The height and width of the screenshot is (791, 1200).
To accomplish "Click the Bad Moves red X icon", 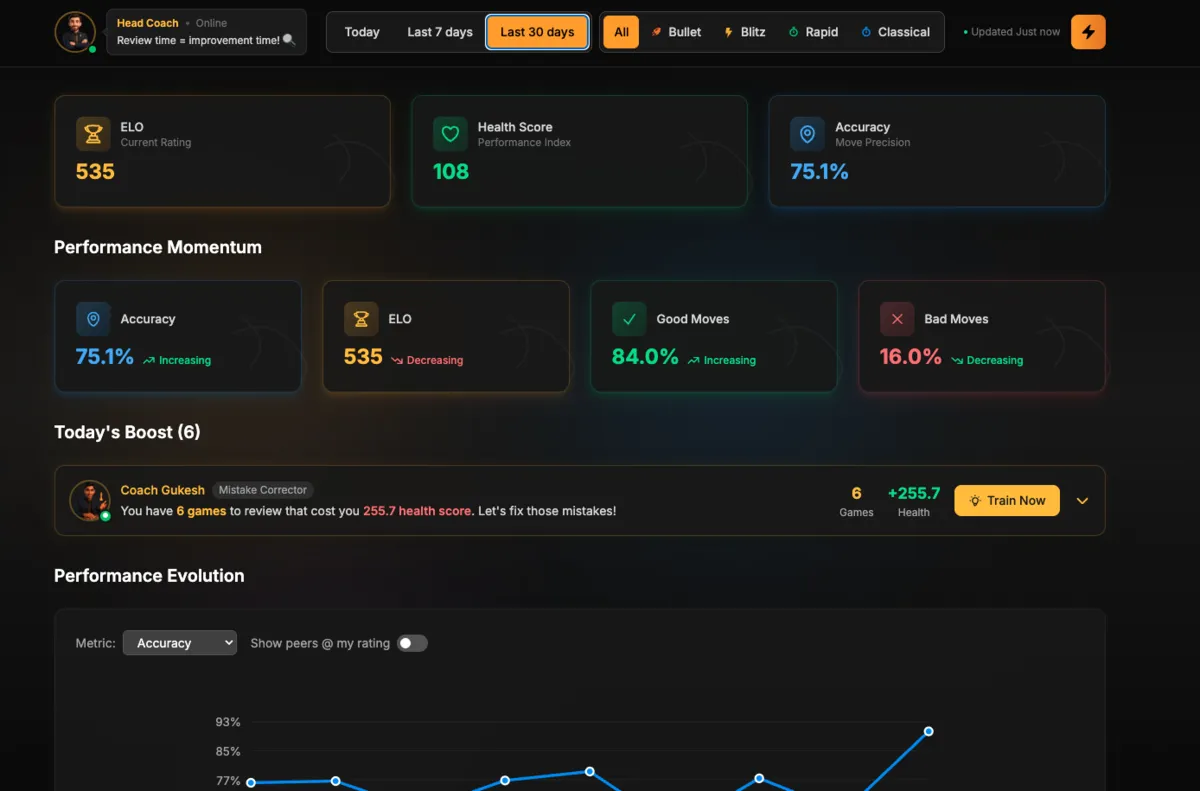I will [897, 318].
